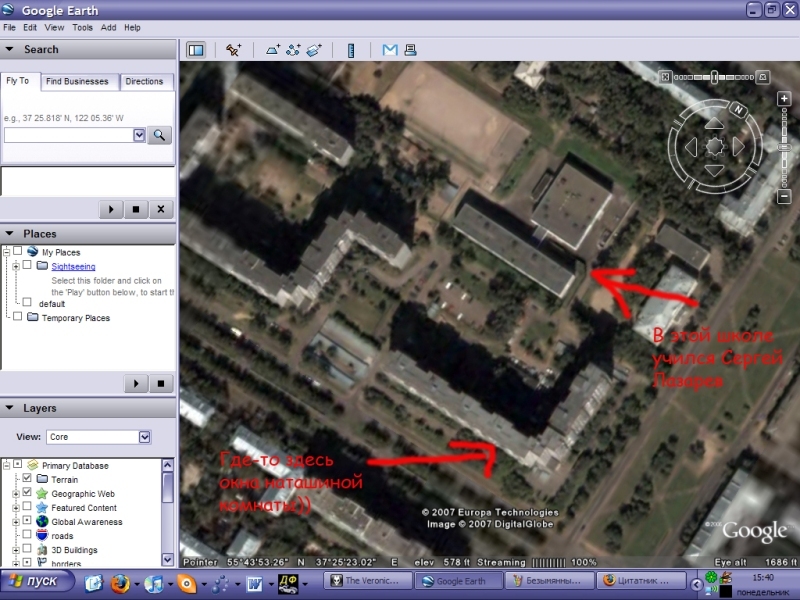Screen dimensions: 800x600
Task: Open the Ruler measuring tool
Action: click(351, 49)
